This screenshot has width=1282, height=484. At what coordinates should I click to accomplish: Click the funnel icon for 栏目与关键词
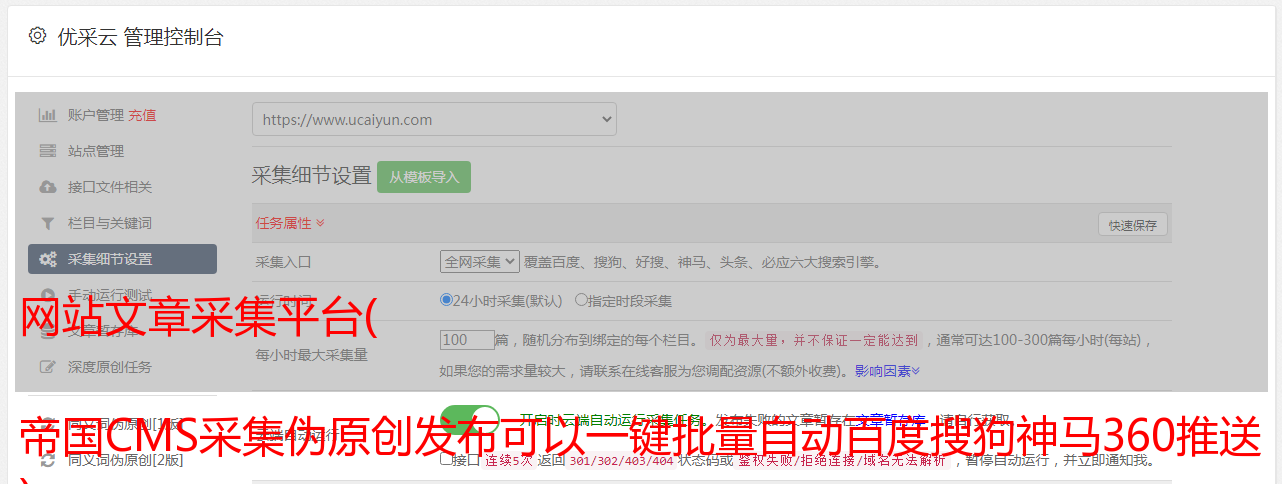[47, 223]
